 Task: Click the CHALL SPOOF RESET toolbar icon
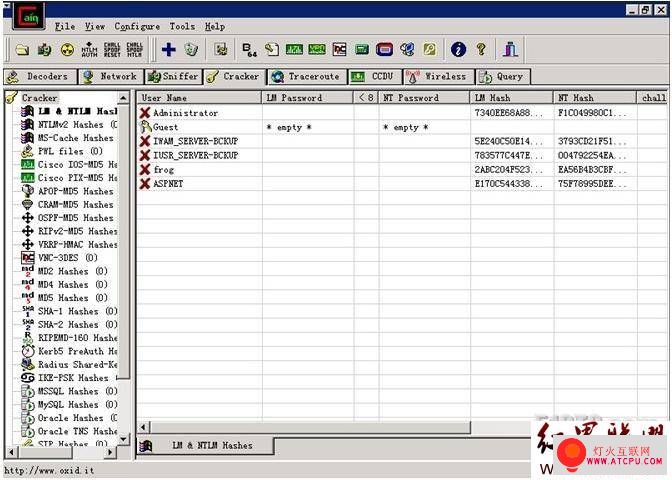112,50
